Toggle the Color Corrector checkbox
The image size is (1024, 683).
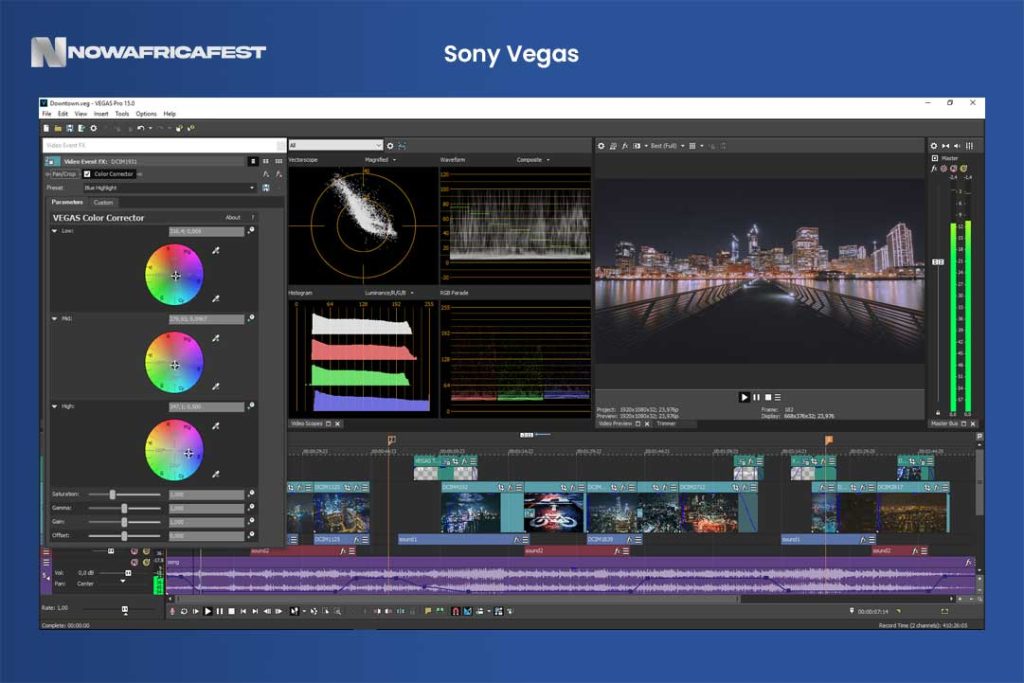[x=87, y=174]
